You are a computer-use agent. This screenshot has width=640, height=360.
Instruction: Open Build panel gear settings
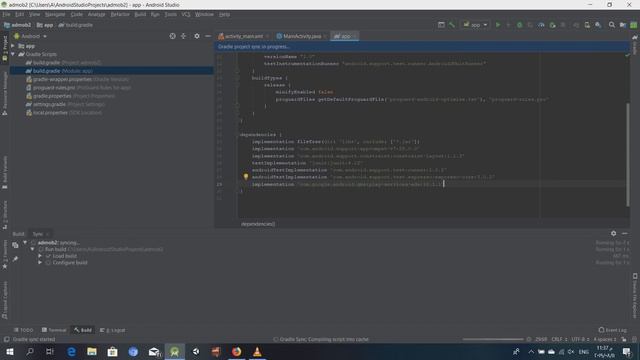pos(613,233)
